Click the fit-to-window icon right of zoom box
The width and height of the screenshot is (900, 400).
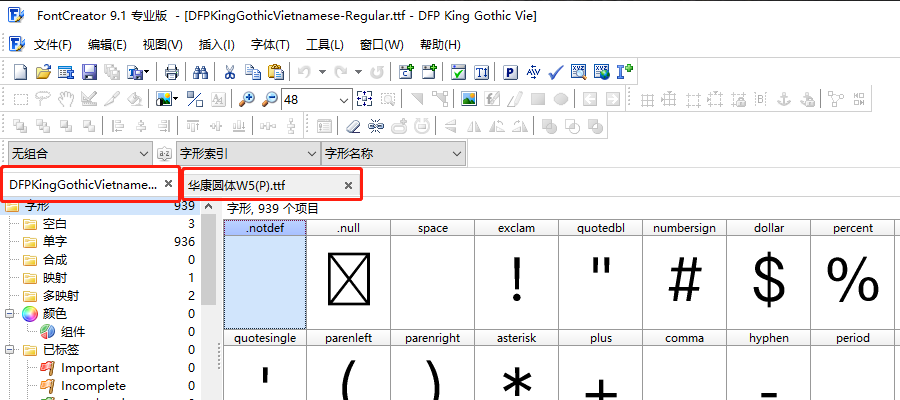pyautogui.click(x=364, y=99)
